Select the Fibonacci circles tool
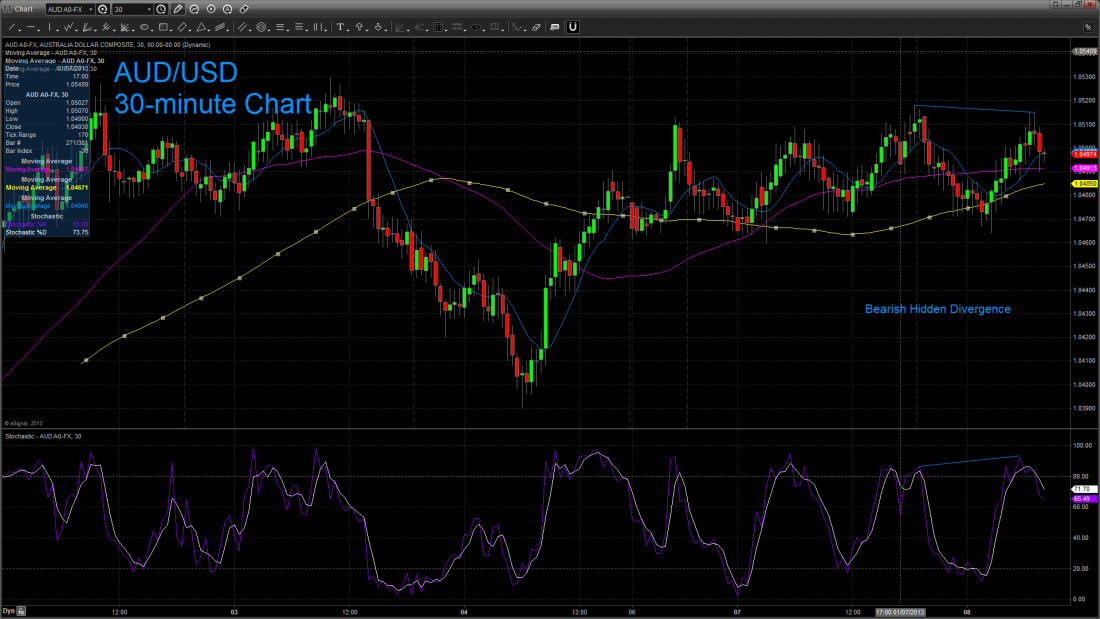1100x619 pixels. (260, 26)
